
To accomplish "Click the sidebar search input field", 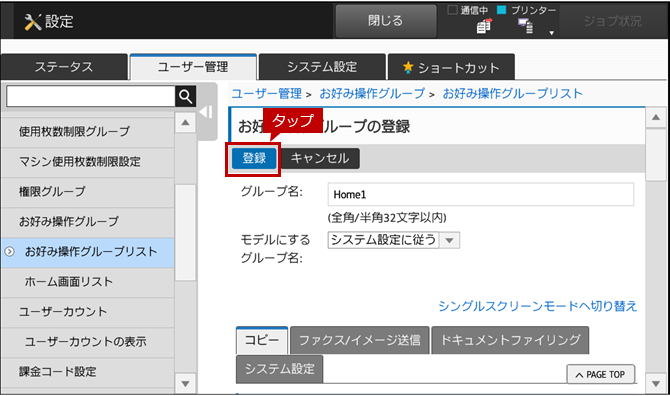I will 91,97.
